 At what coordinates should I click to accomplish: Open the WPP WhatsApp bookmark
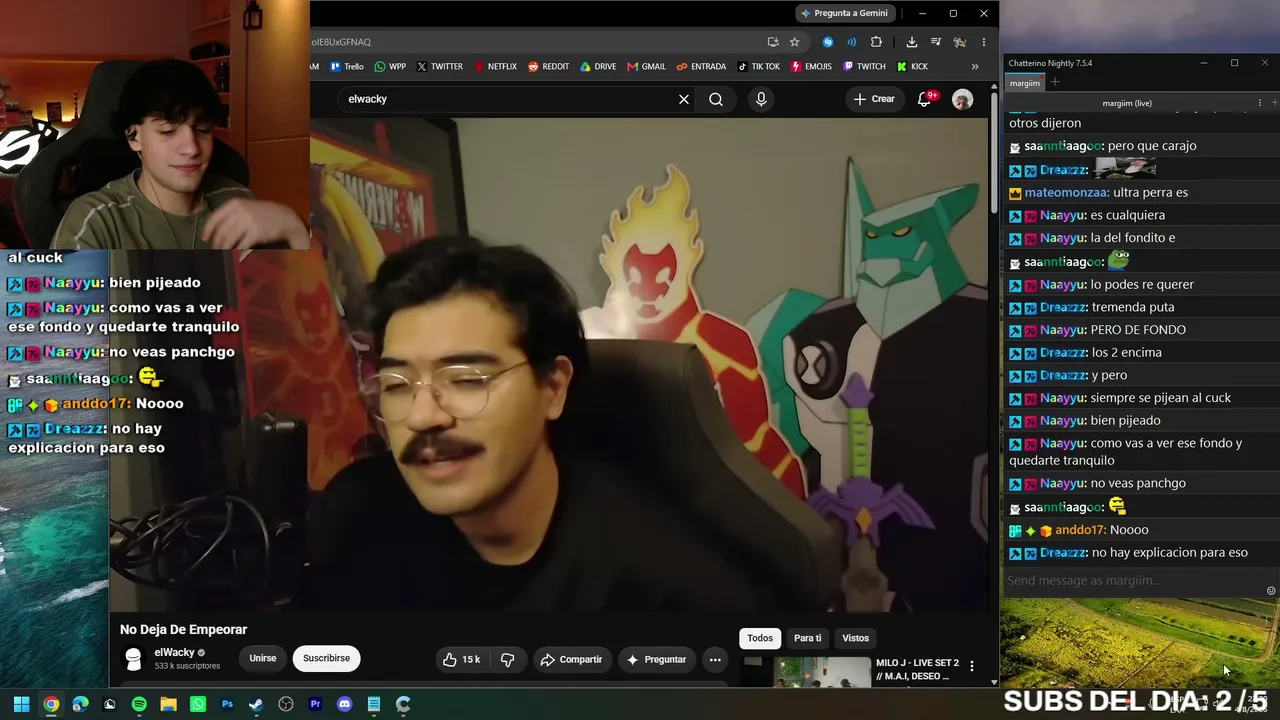(390, 66)
